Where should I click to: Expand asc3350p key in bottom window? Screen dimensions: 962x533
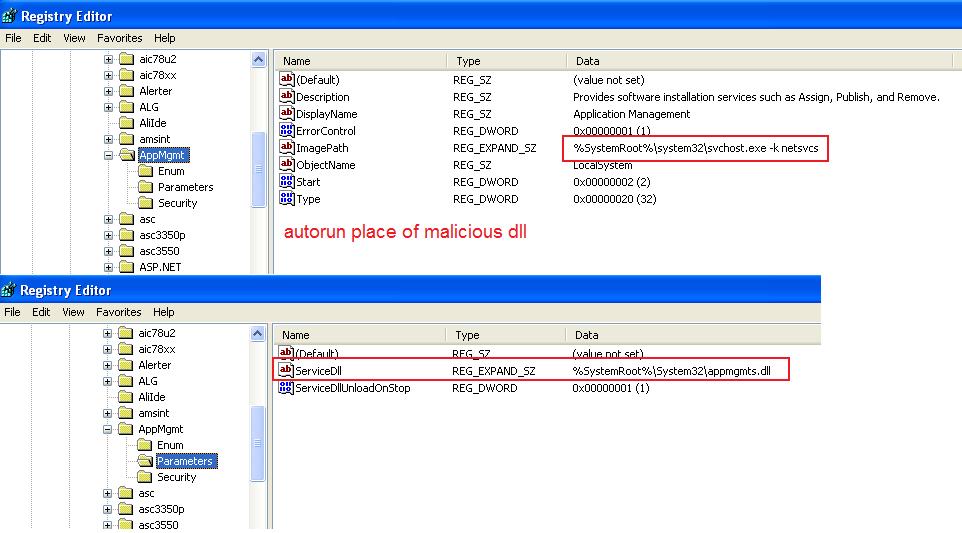click(107, 510)
